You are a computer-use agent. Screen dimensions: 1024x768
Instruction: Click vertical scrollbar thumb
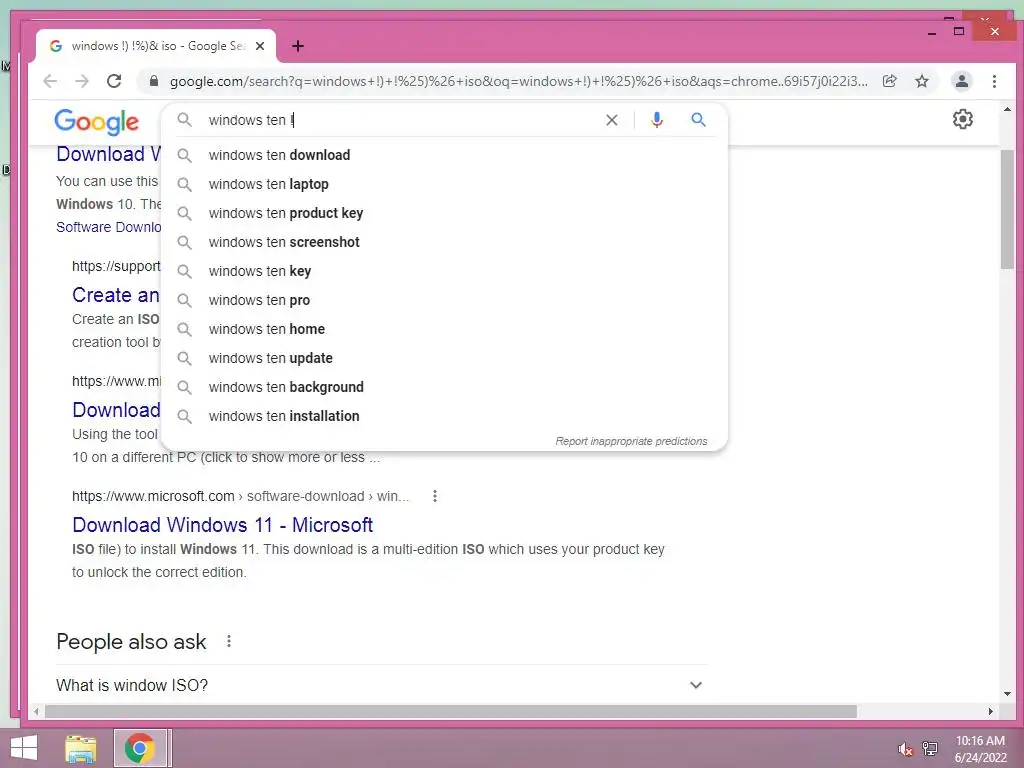(x=1007, y=209)
